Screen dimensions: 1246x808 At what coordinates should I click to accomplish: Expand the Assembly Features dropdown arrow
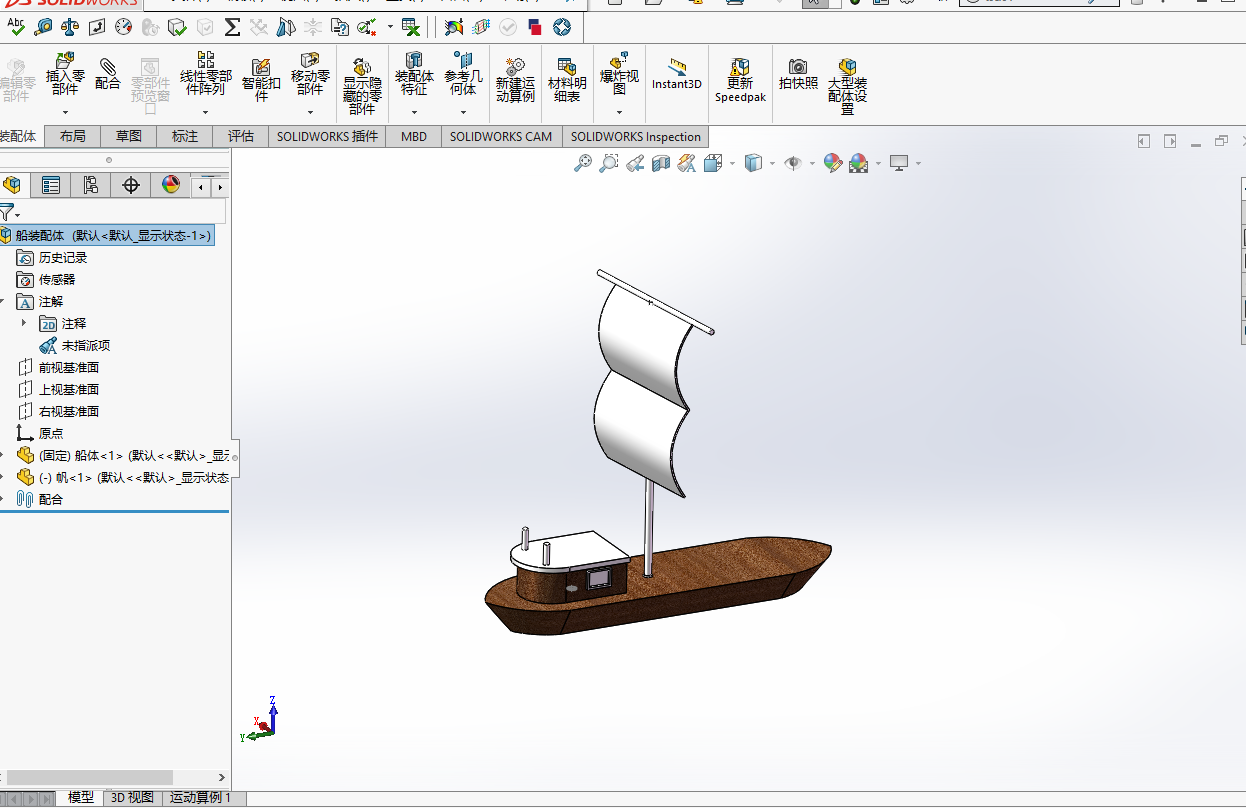coord(414,110)
